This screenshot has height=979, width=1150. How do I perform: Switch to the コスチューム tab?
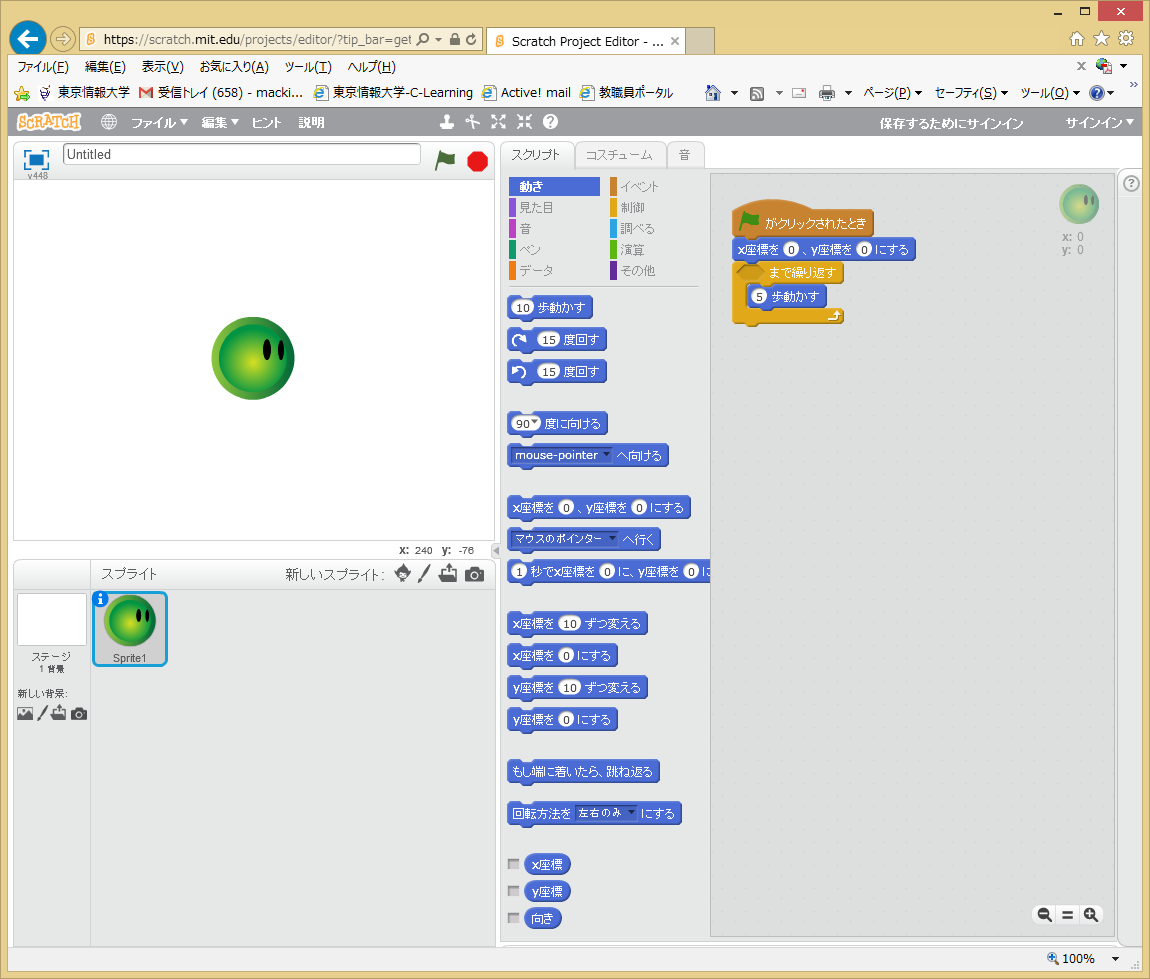pyautogui.click(x=619, y=155)
